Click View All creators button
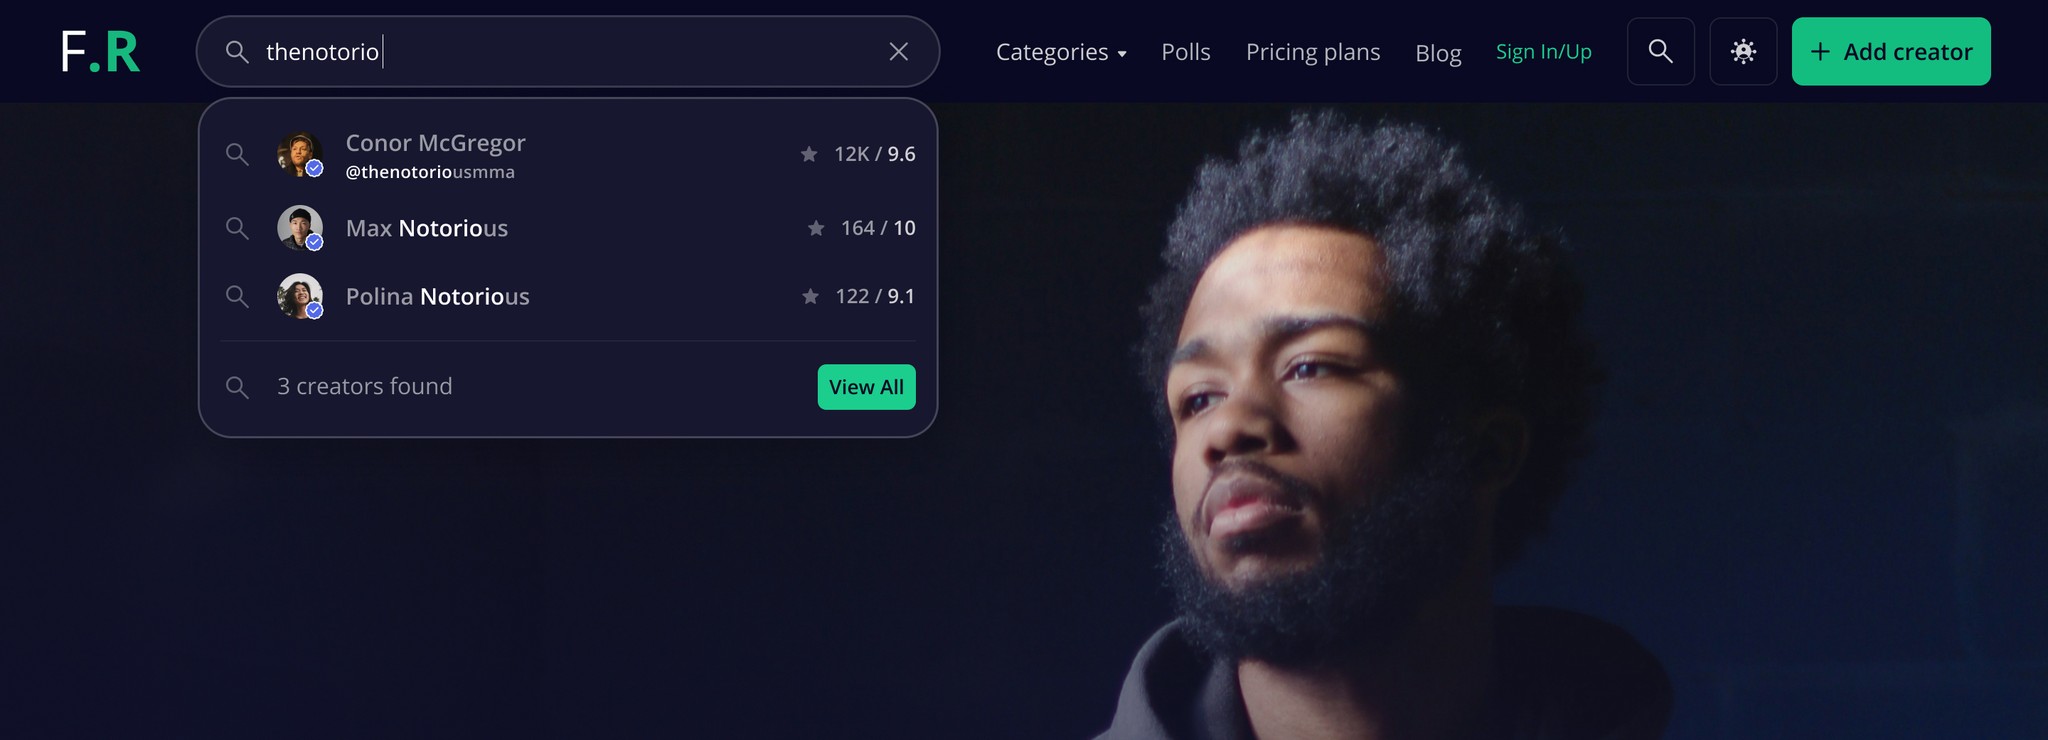The image size is (2048, 740). [866, 387]
